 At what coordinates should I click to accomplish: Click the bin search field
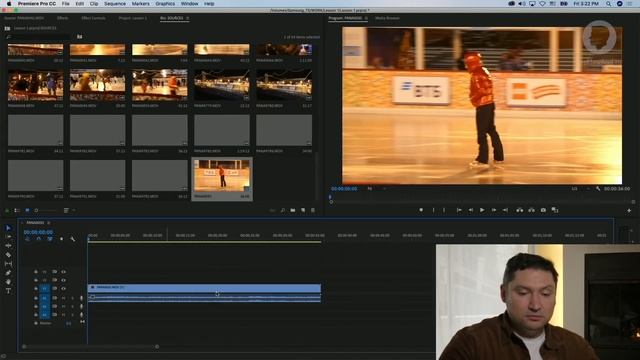pos(39,37)
